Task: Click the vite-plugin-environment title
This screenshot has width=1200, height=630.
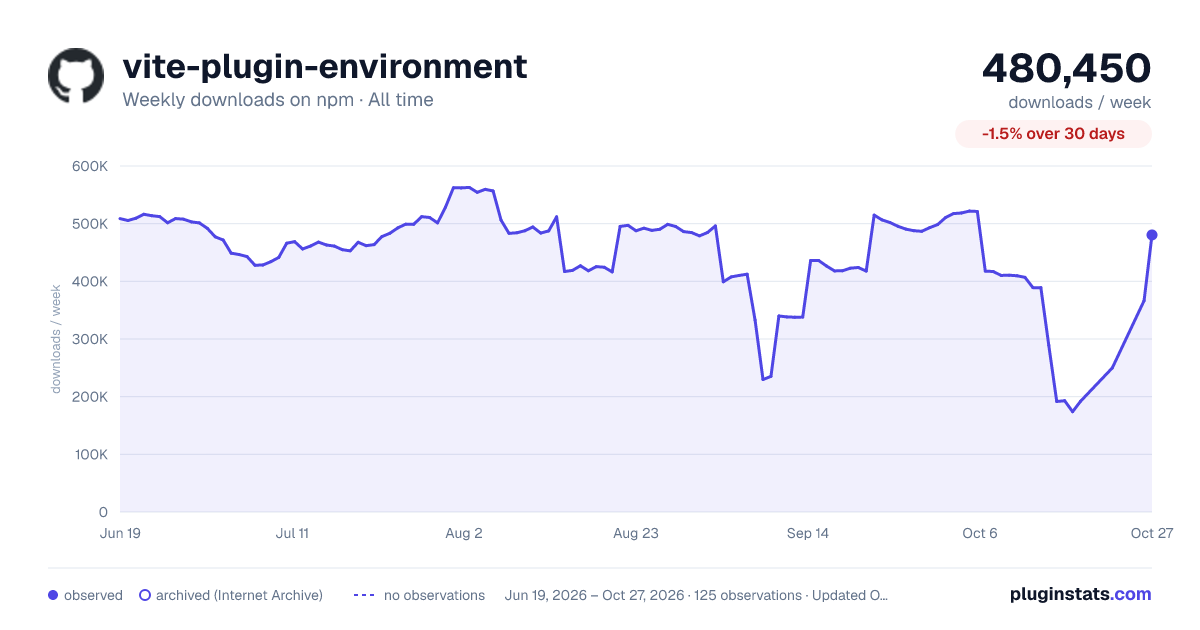Action: coord(325,66)
